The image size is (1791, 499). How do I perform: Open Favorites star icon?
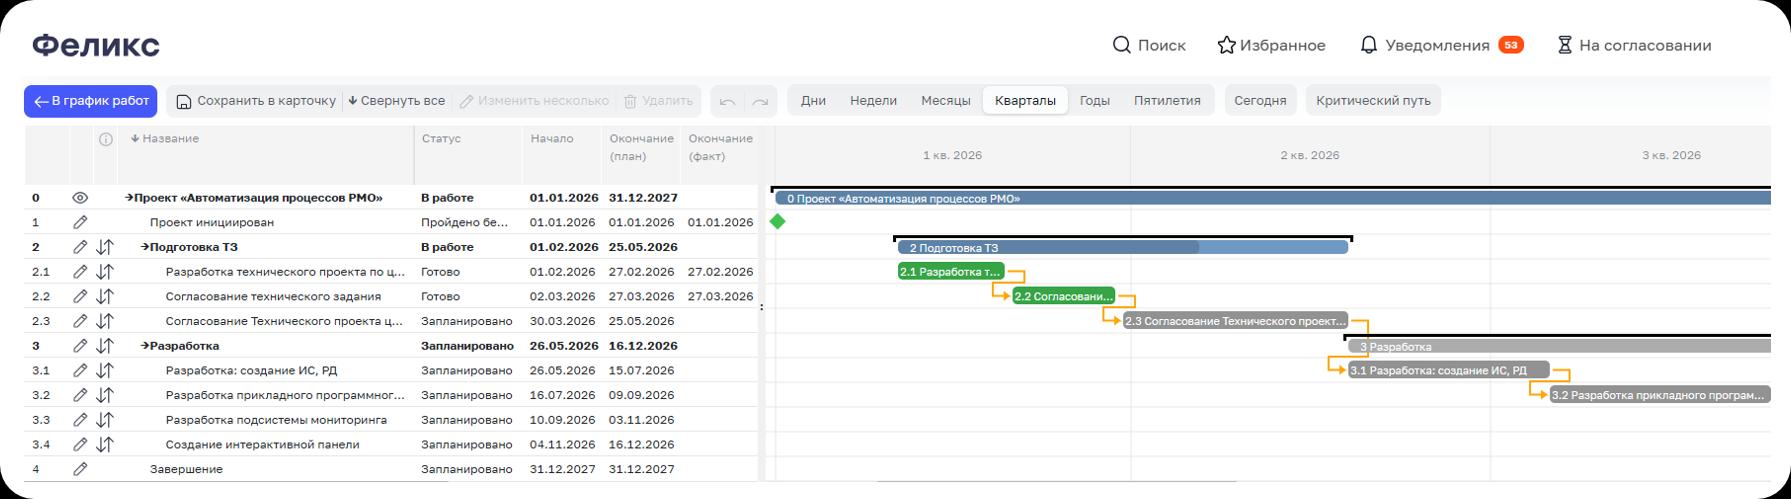1226,45
